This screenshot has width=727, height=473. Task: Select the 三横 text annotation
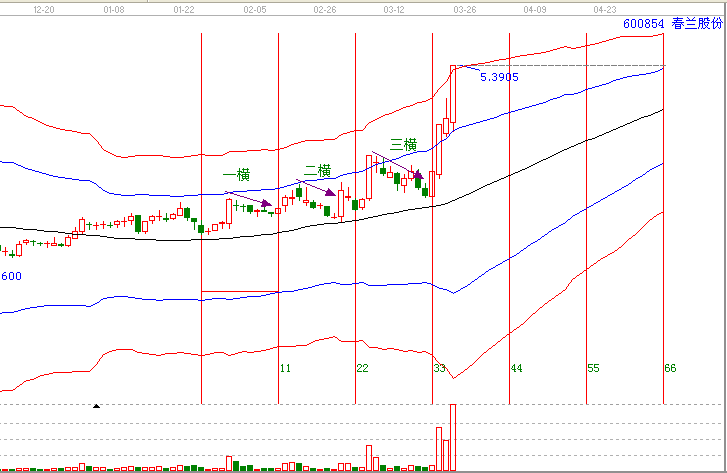[x=403, y=145]
